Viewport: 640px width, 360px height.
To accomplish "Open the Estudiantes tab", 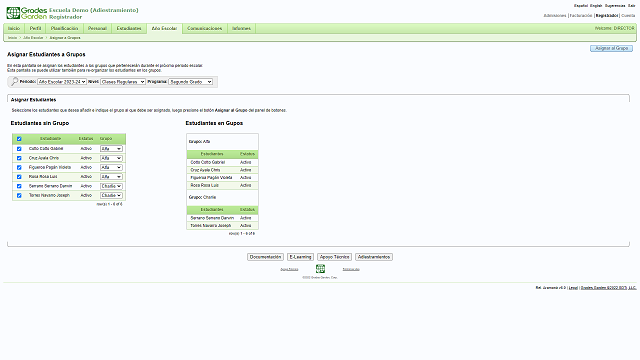I will (129, 29).
